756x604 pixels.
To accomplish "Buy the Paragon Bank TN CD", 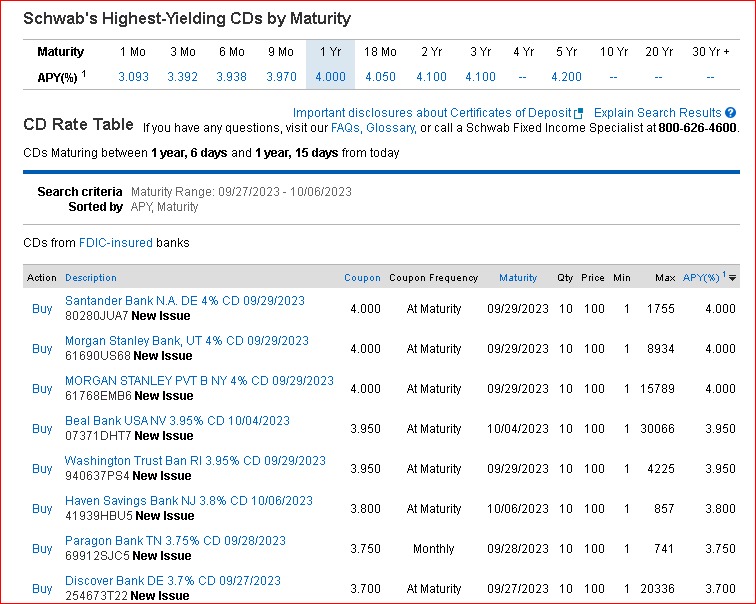I will pos(42,549).
